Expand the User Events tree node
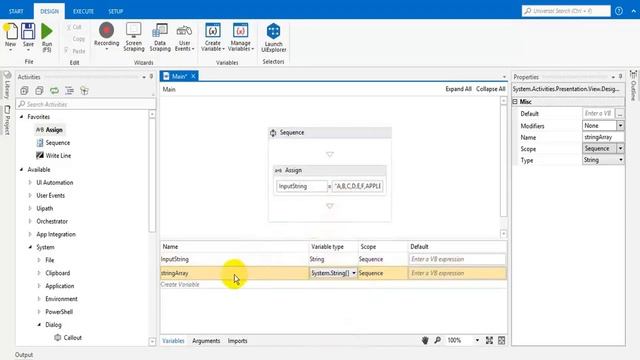The image size is (640, 360). click(x=30, y=196)
